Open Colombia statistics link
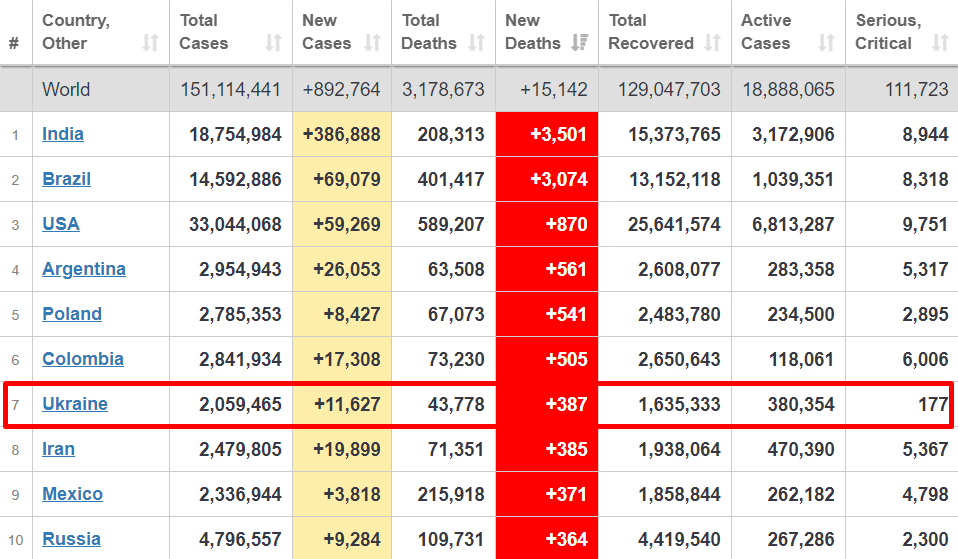The image size is (958, 559). point(83,359)
